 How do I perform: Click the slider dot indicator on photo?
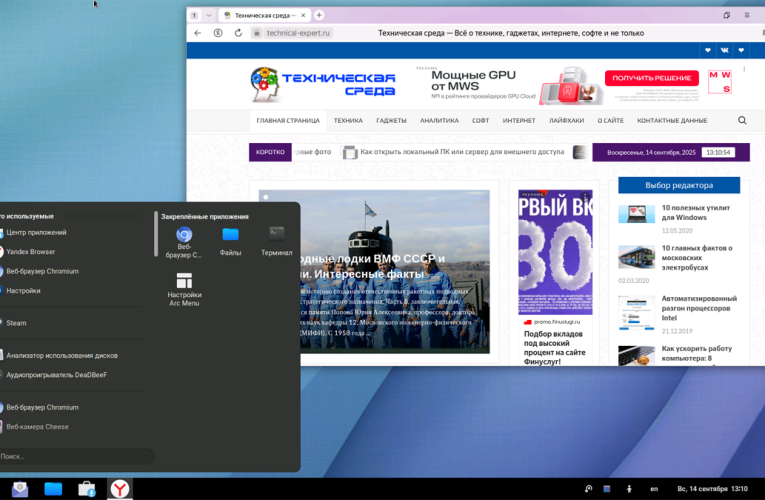pyautogui.click(x=266, y=197)
